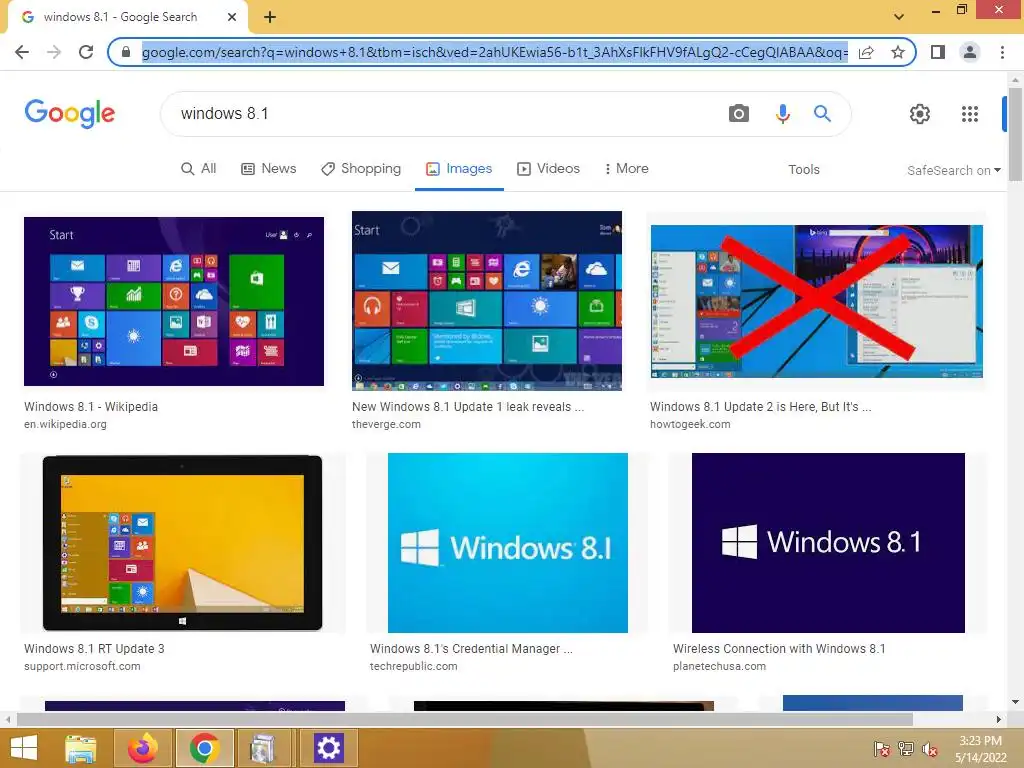Screen dimensions: 1024x768
Task: Click 'Windows 8.1 - Wikipedia' title link
Action: click(91, 406)
